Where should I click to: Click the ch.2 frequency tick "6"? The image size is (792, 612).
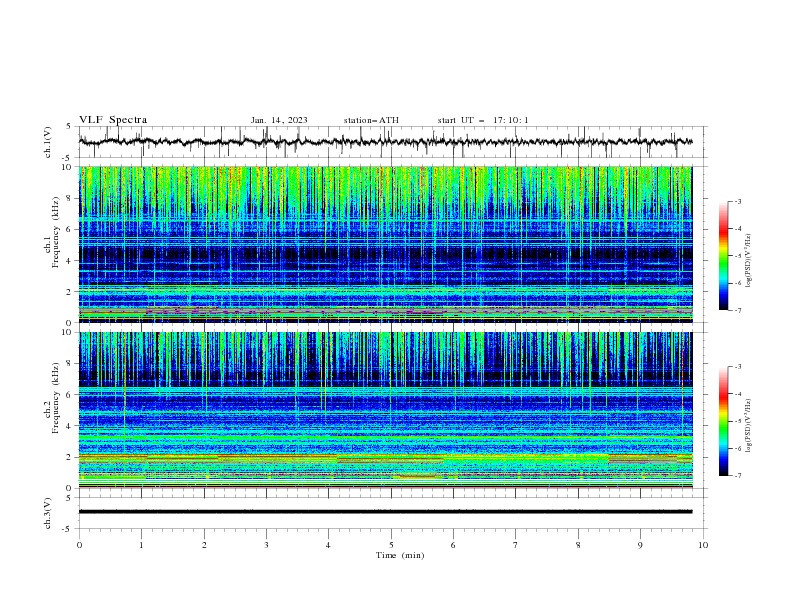[70, 395]
